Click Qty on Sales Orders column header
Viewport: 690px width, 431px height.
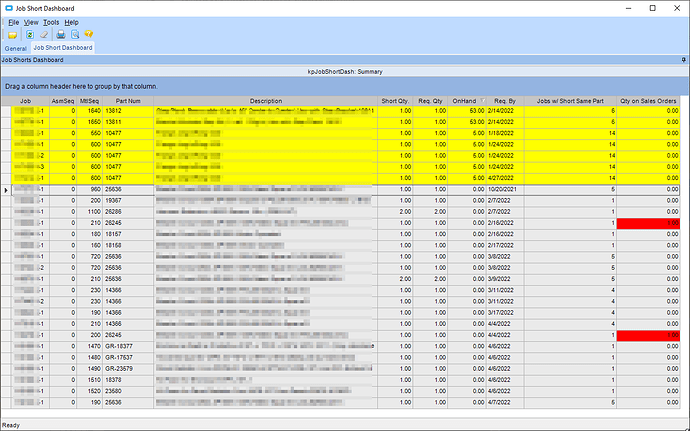coord(648,101)
